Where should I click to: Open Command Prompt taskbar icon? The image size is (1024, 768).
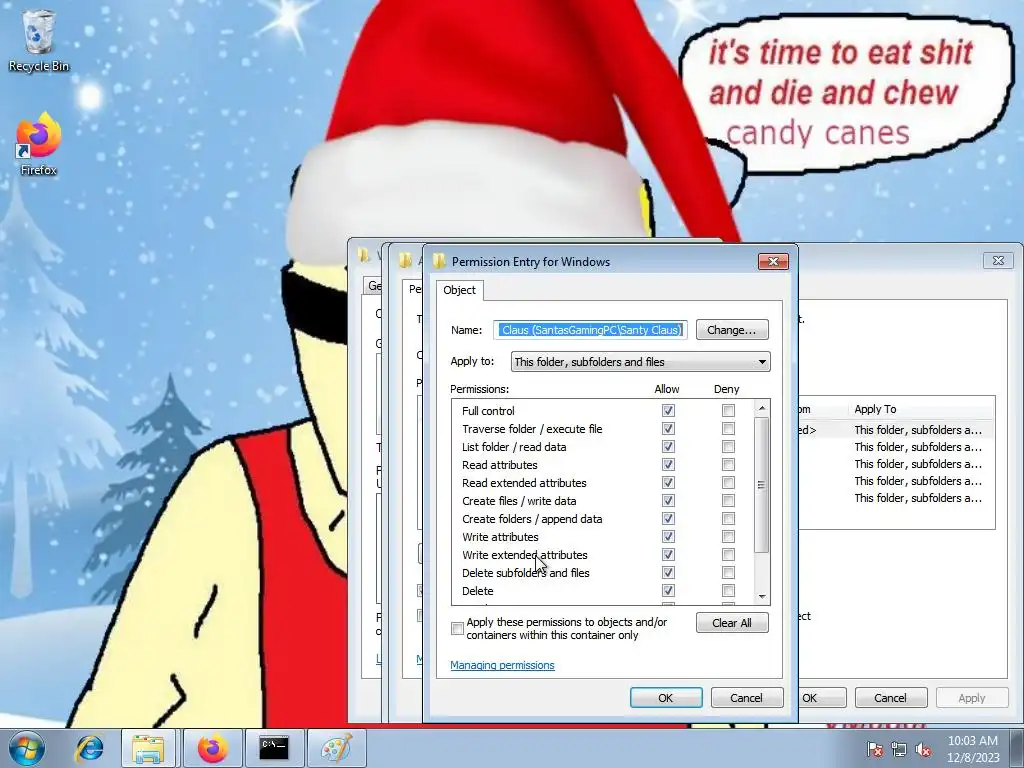(274, 748)
